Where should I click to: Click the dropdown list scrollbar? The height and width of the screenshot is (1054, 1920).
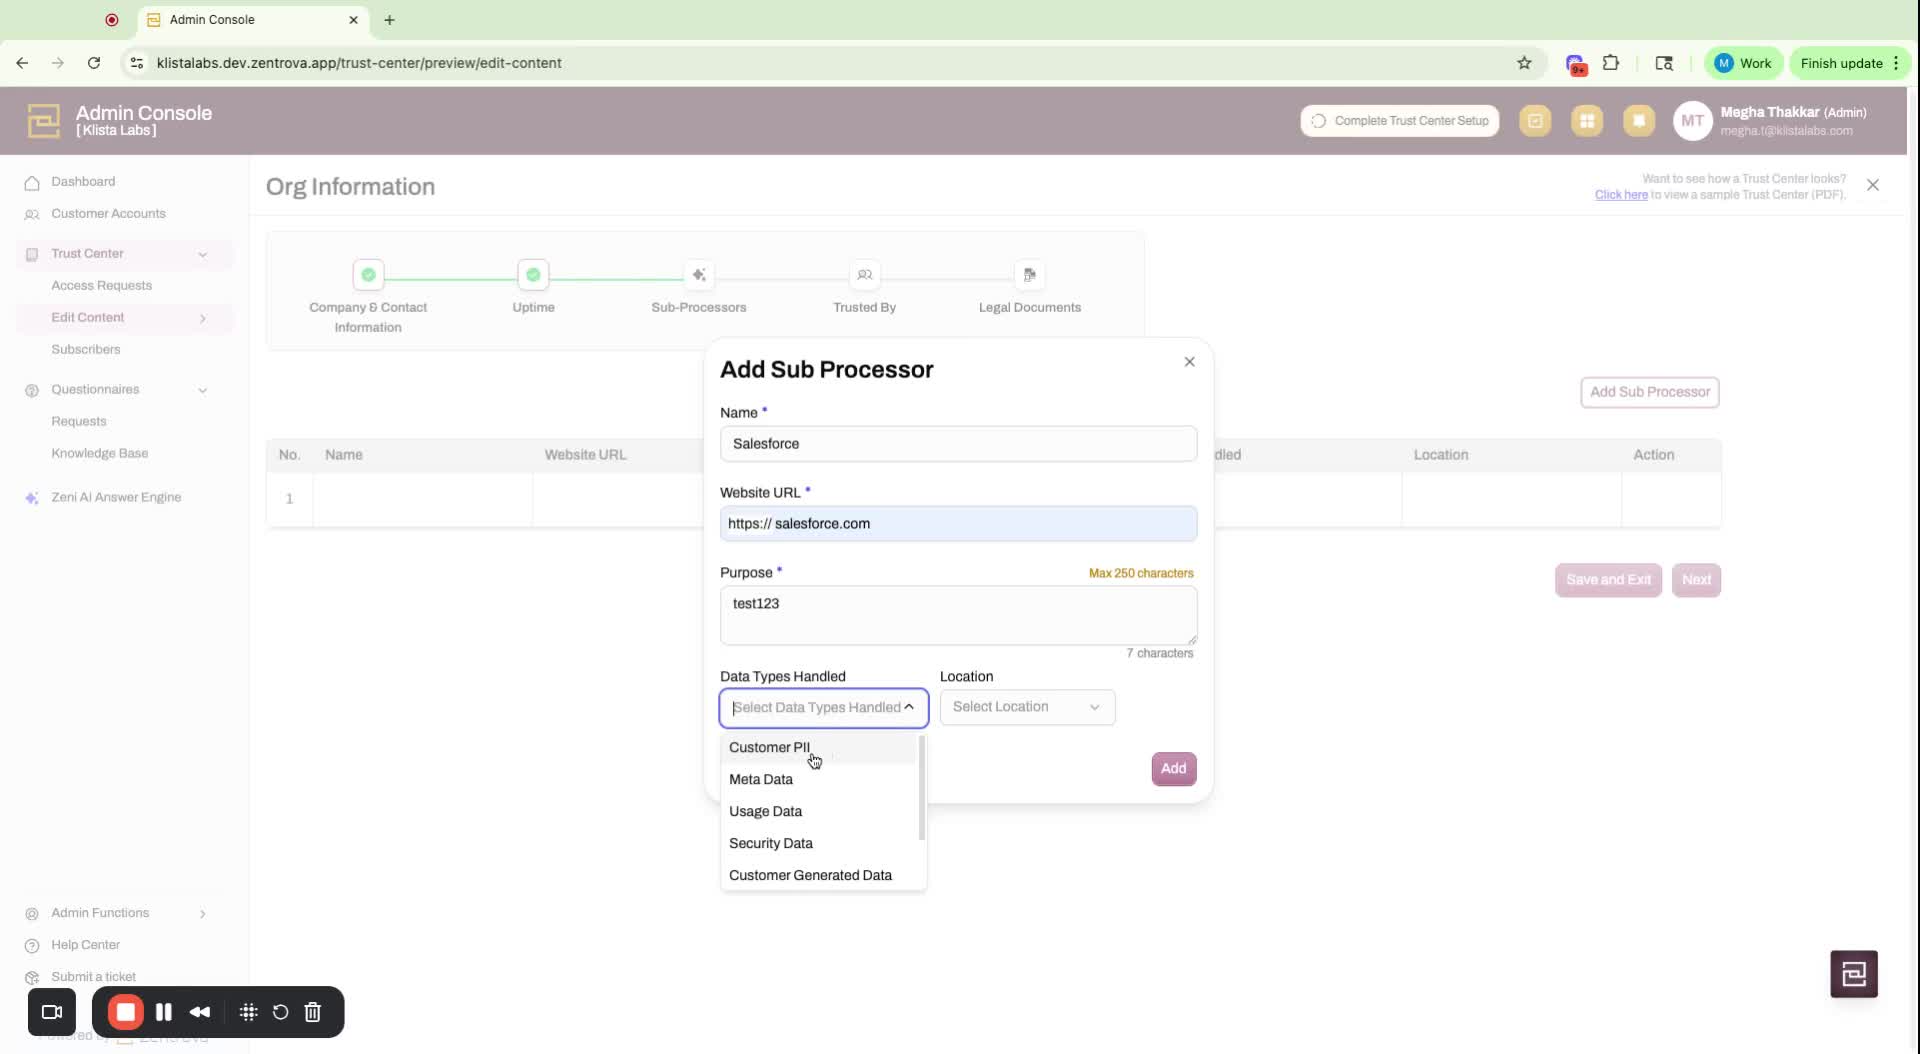click(921, 789)
